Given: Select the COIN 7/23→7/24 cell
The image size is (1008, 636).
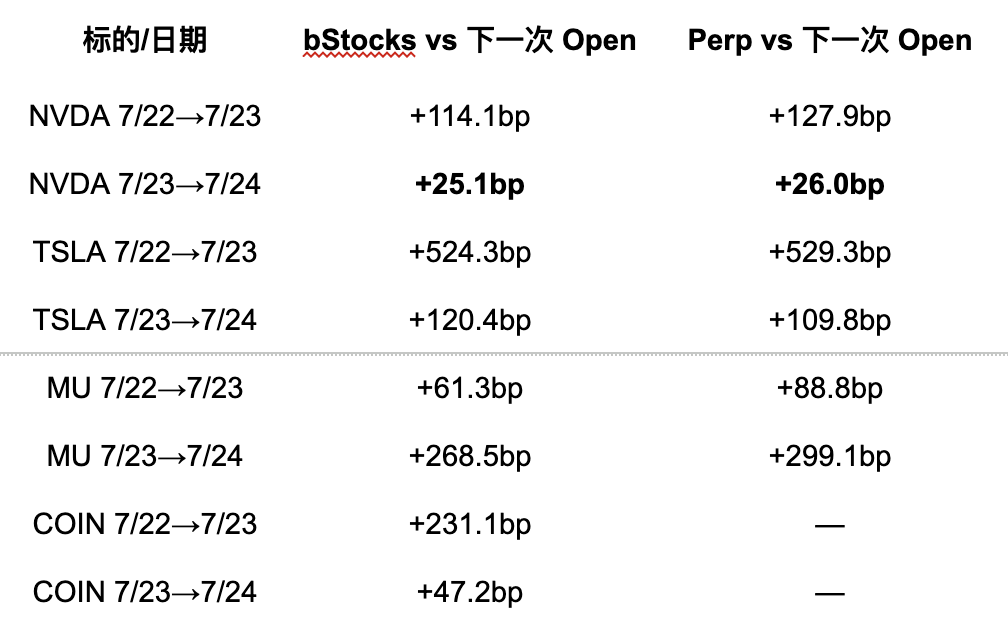Looking at the screenshot, I should click(145, 592).
